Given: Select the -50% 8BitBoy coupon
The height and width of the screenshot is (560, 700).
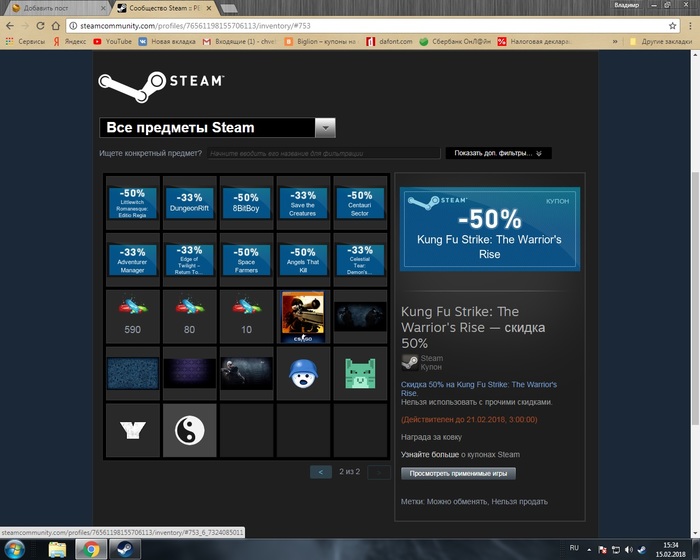Looking at the screenshot, I should [246, 203].
